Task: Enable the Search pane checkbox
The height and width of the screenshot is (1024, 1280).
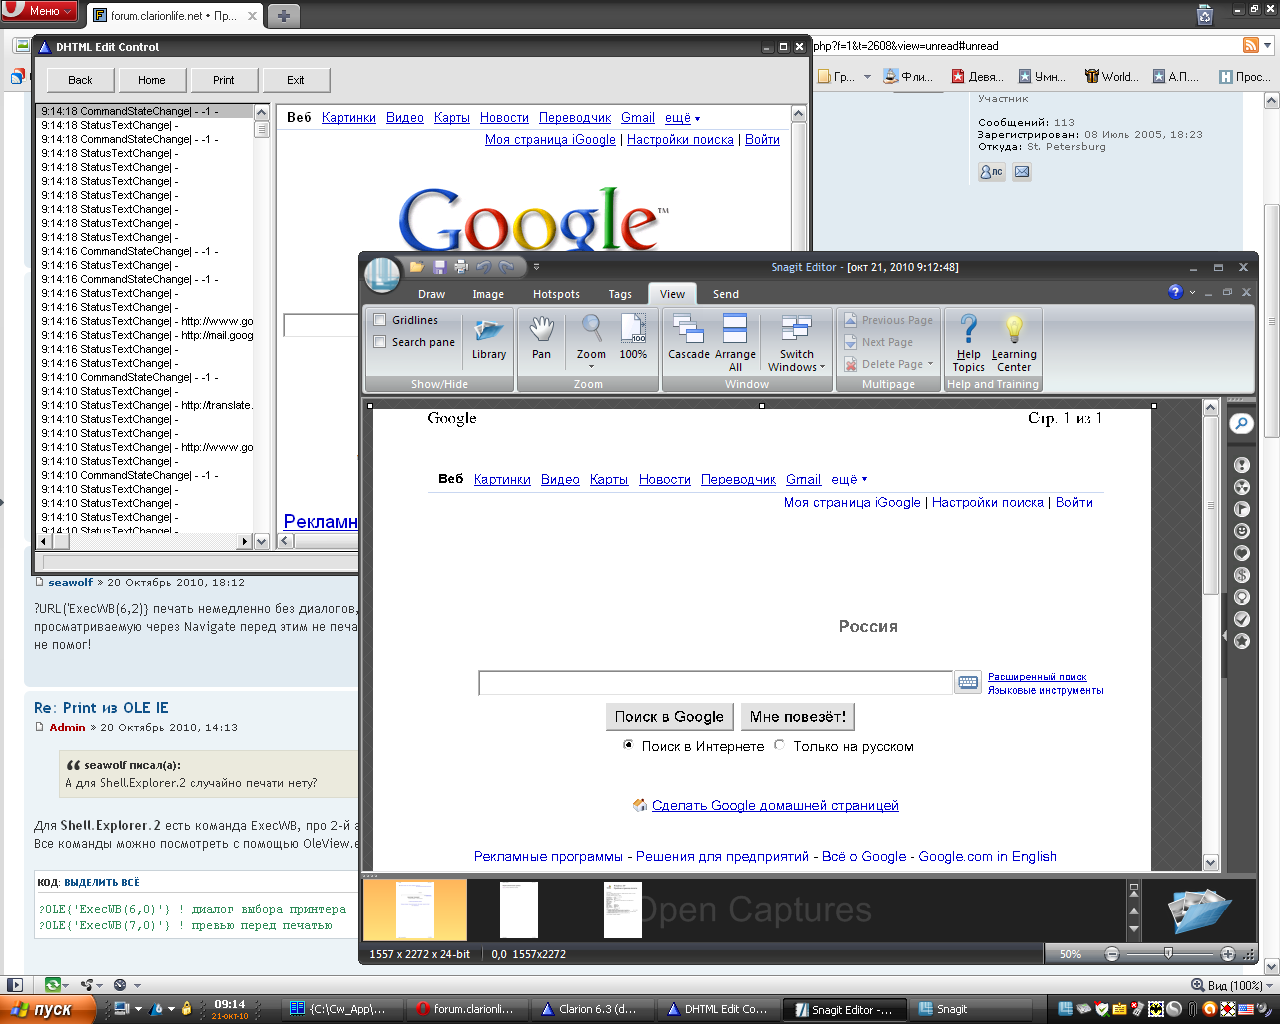Action: (380, 342)
